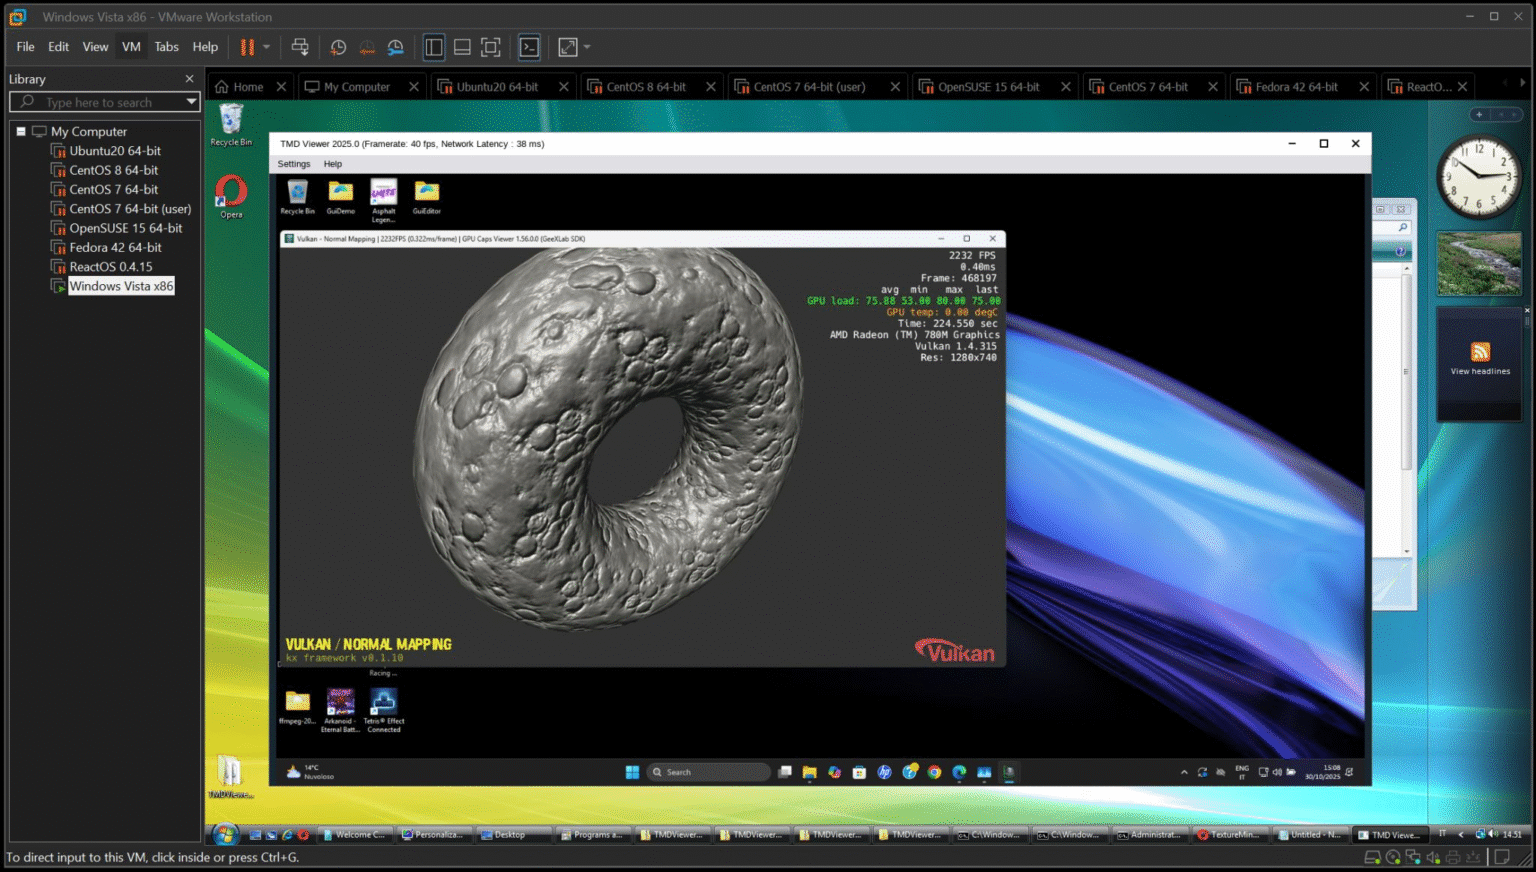
Task: Click the Arkanoid Eternal Battle remote desktop icon
Action: point(341,711)
